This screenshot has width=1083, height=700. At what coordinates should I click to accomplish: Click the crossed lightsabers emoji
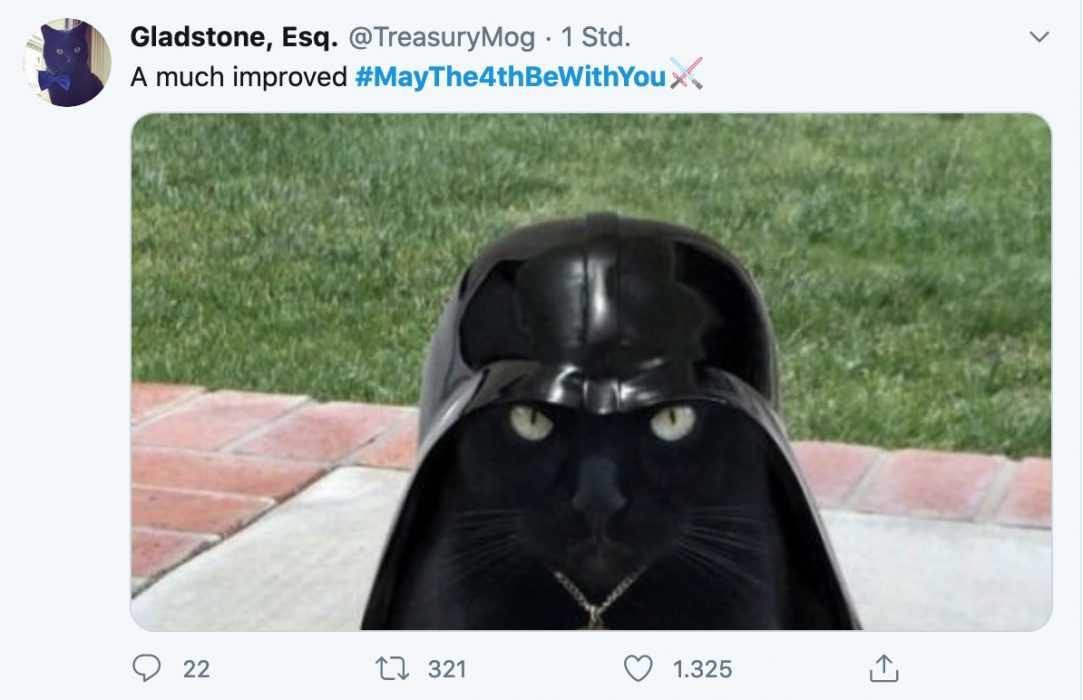tap(686, 74)
